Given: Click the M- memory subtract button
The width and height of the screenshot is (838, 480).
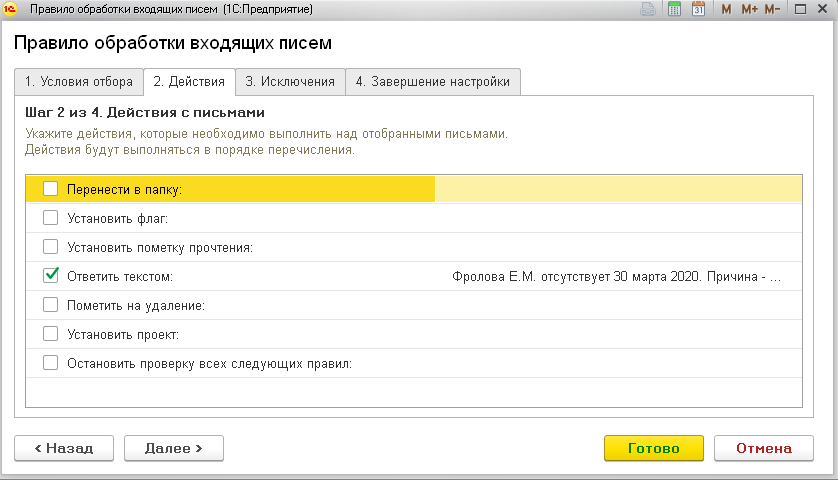Looking at the screenshot, I should (x=772, y=9).
